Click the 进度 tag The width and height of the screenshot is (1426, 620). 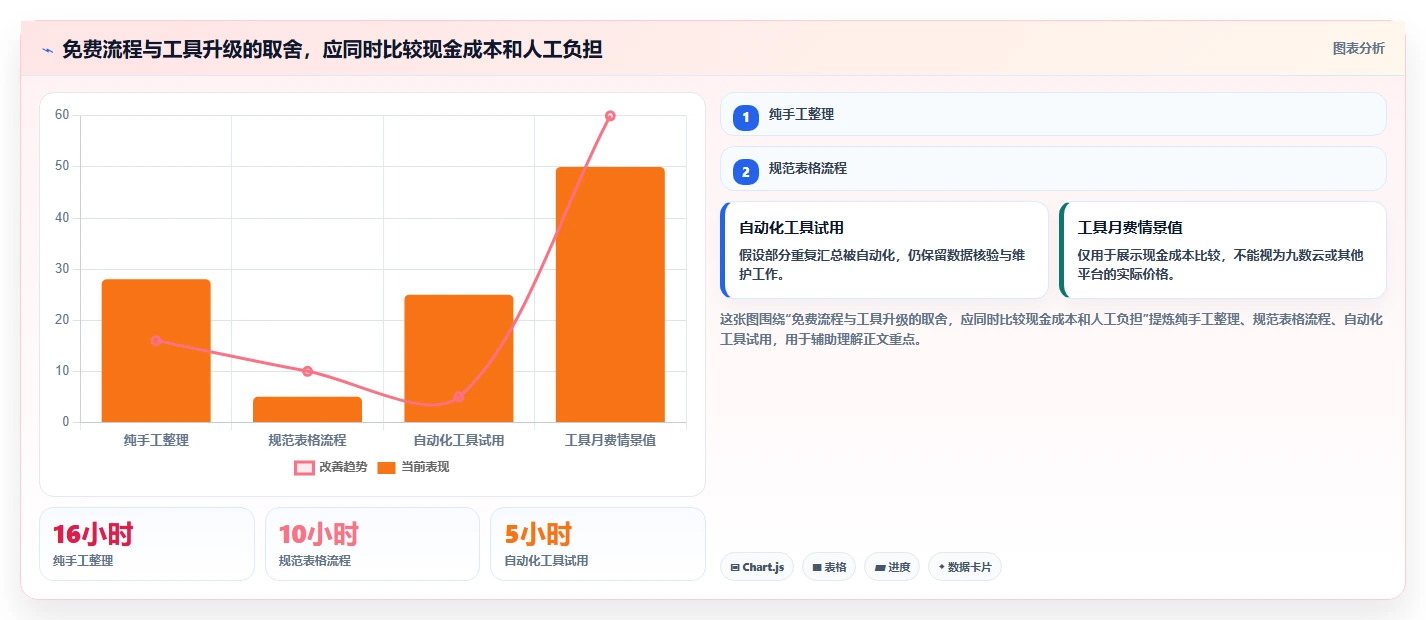(892, 567)
